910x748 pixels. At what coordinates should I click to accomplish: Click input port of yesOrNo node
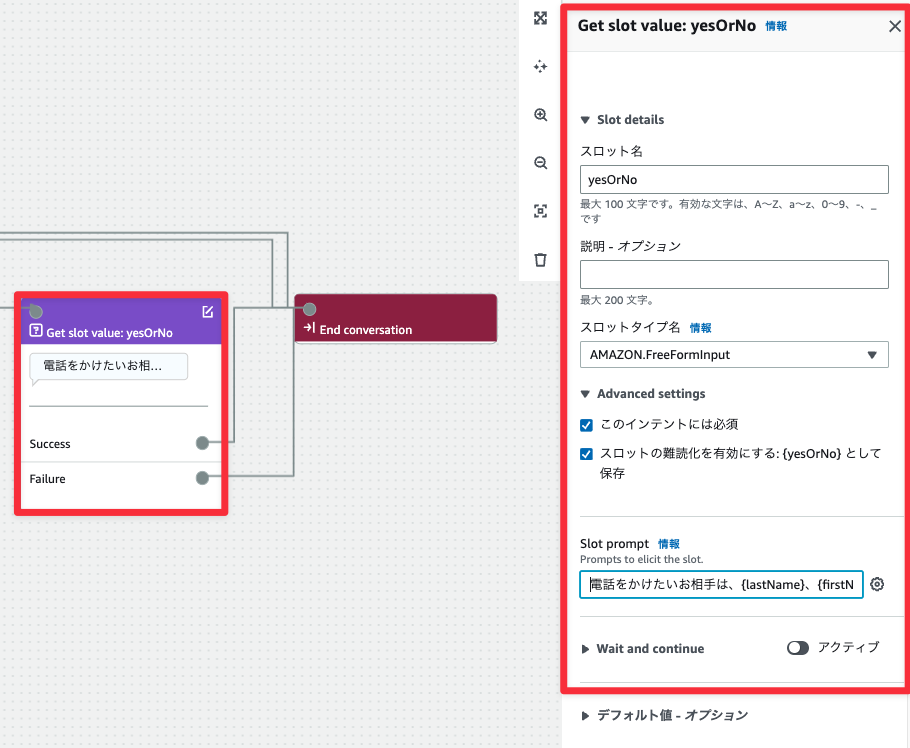[x=36, y=312]
